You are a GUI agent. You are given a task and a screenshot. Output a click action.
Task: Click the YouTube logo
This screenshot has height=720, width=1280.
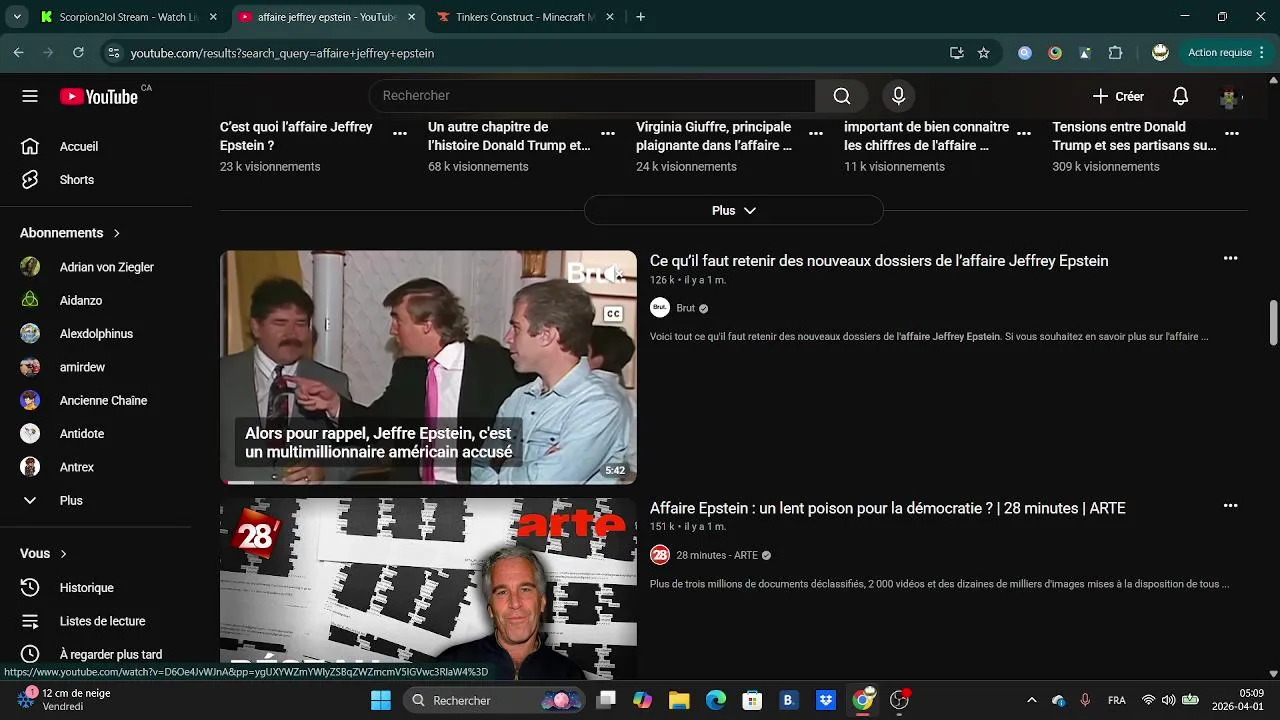pyautogui.click(x=99, y=96)
